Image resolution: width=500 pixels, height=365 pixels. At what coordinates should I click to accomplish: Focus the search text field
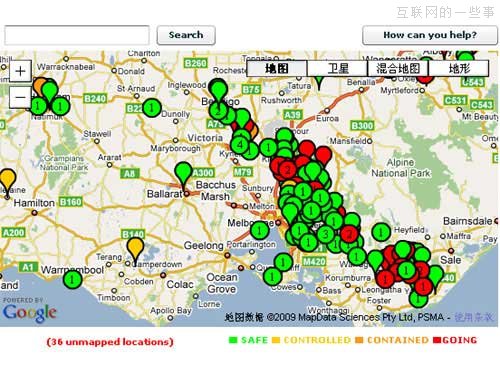click(x=77, y=35)
